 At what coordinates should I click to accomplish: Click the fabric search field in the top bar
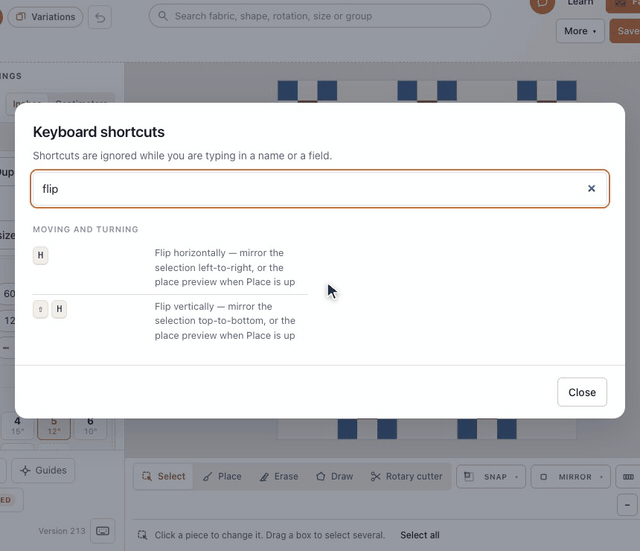(x=320, y=16)
